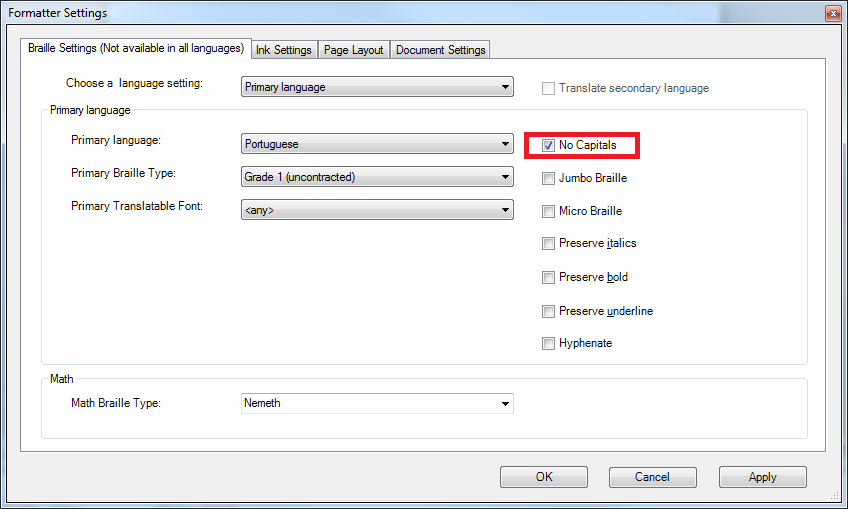The width and height of the screenshot is (848, 509).
Task: Check the Preserve underline box
Action: [x=549, y=311]
